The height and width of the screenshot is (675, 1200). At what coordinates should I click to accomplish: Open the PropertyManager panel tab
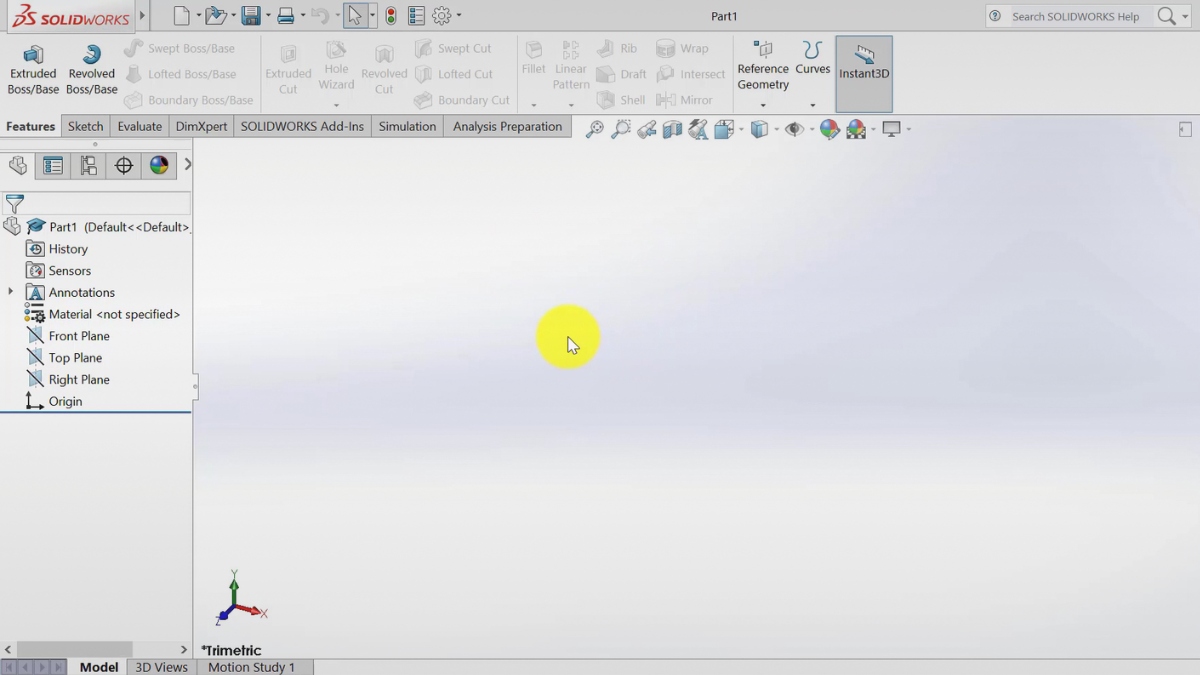[53, 166]
